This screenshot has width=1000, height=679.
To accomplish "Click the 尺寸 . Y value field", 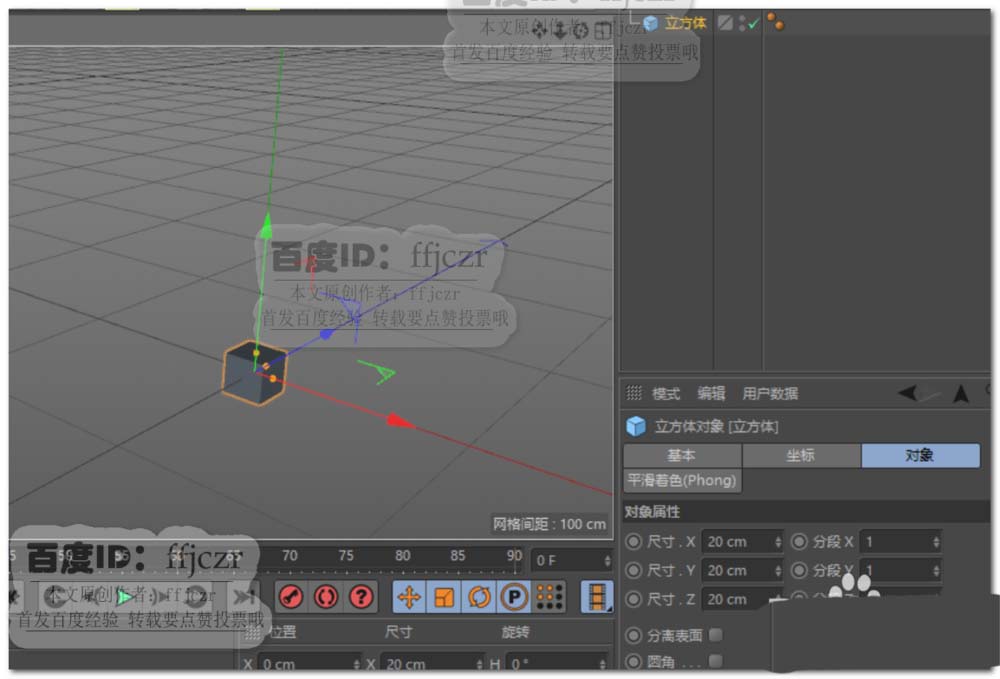I will click(x=742, y=570).
